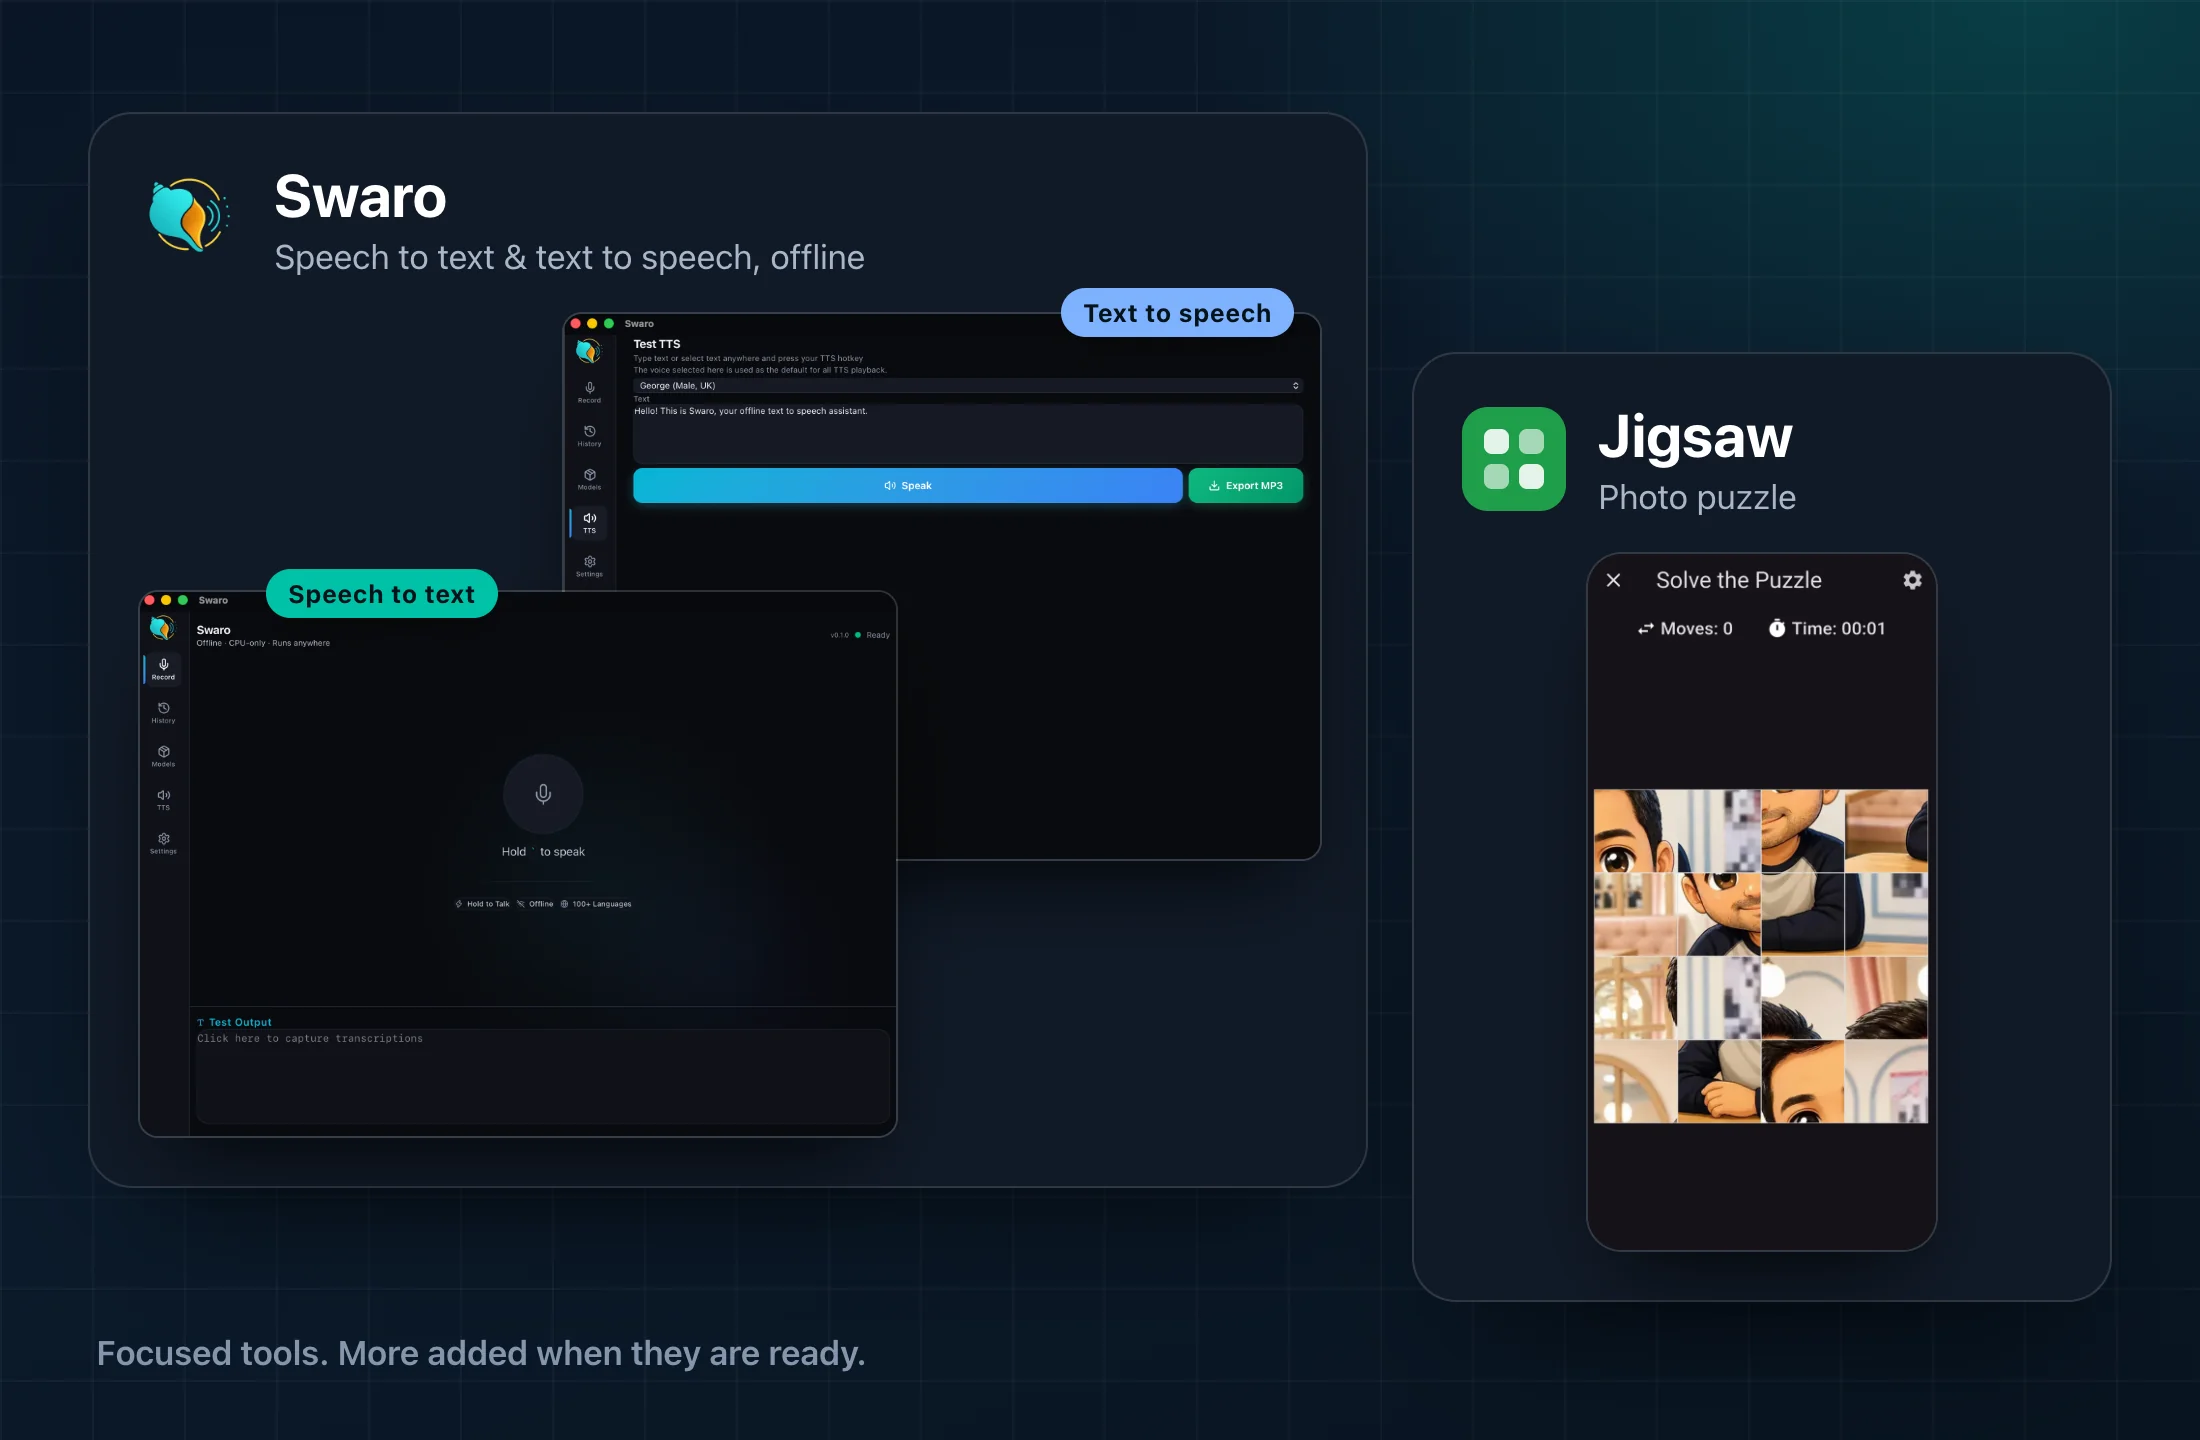Expand the George (Male, UK) voice dropdown
2200x1440 pixels.
968,385
